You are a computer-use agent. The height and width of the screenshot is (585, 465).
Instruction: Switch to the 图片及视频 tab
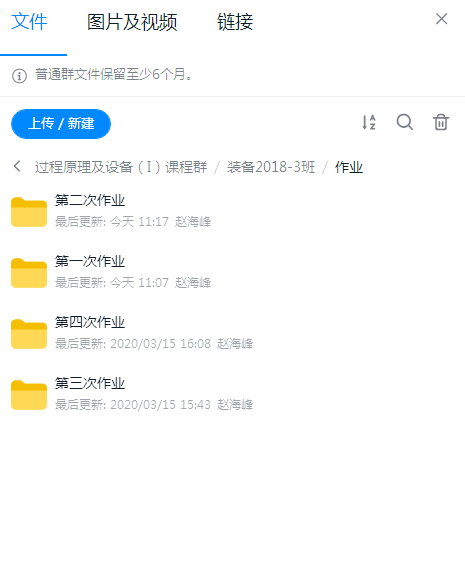pyautogui.click(x=132, y=22)
